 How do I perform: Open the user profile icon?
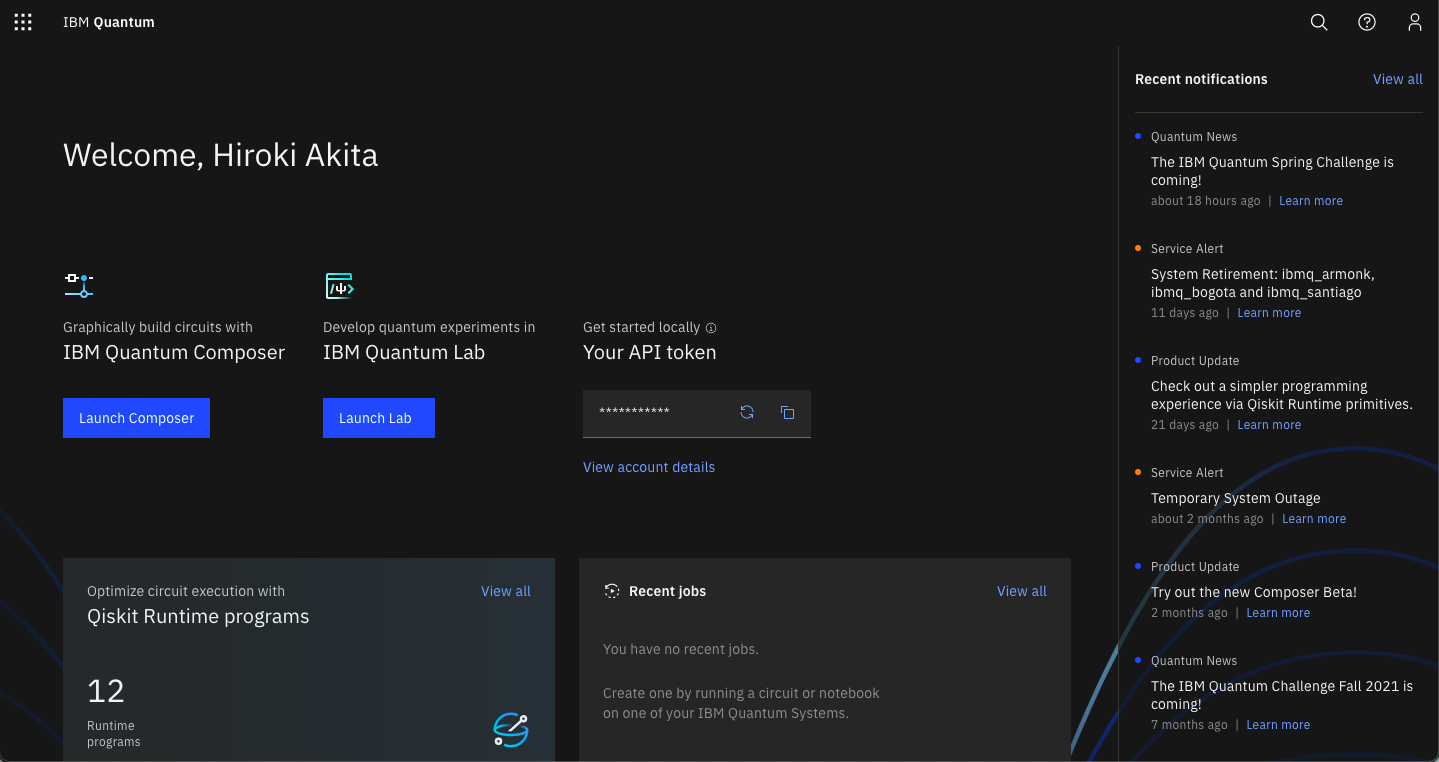1415,22
